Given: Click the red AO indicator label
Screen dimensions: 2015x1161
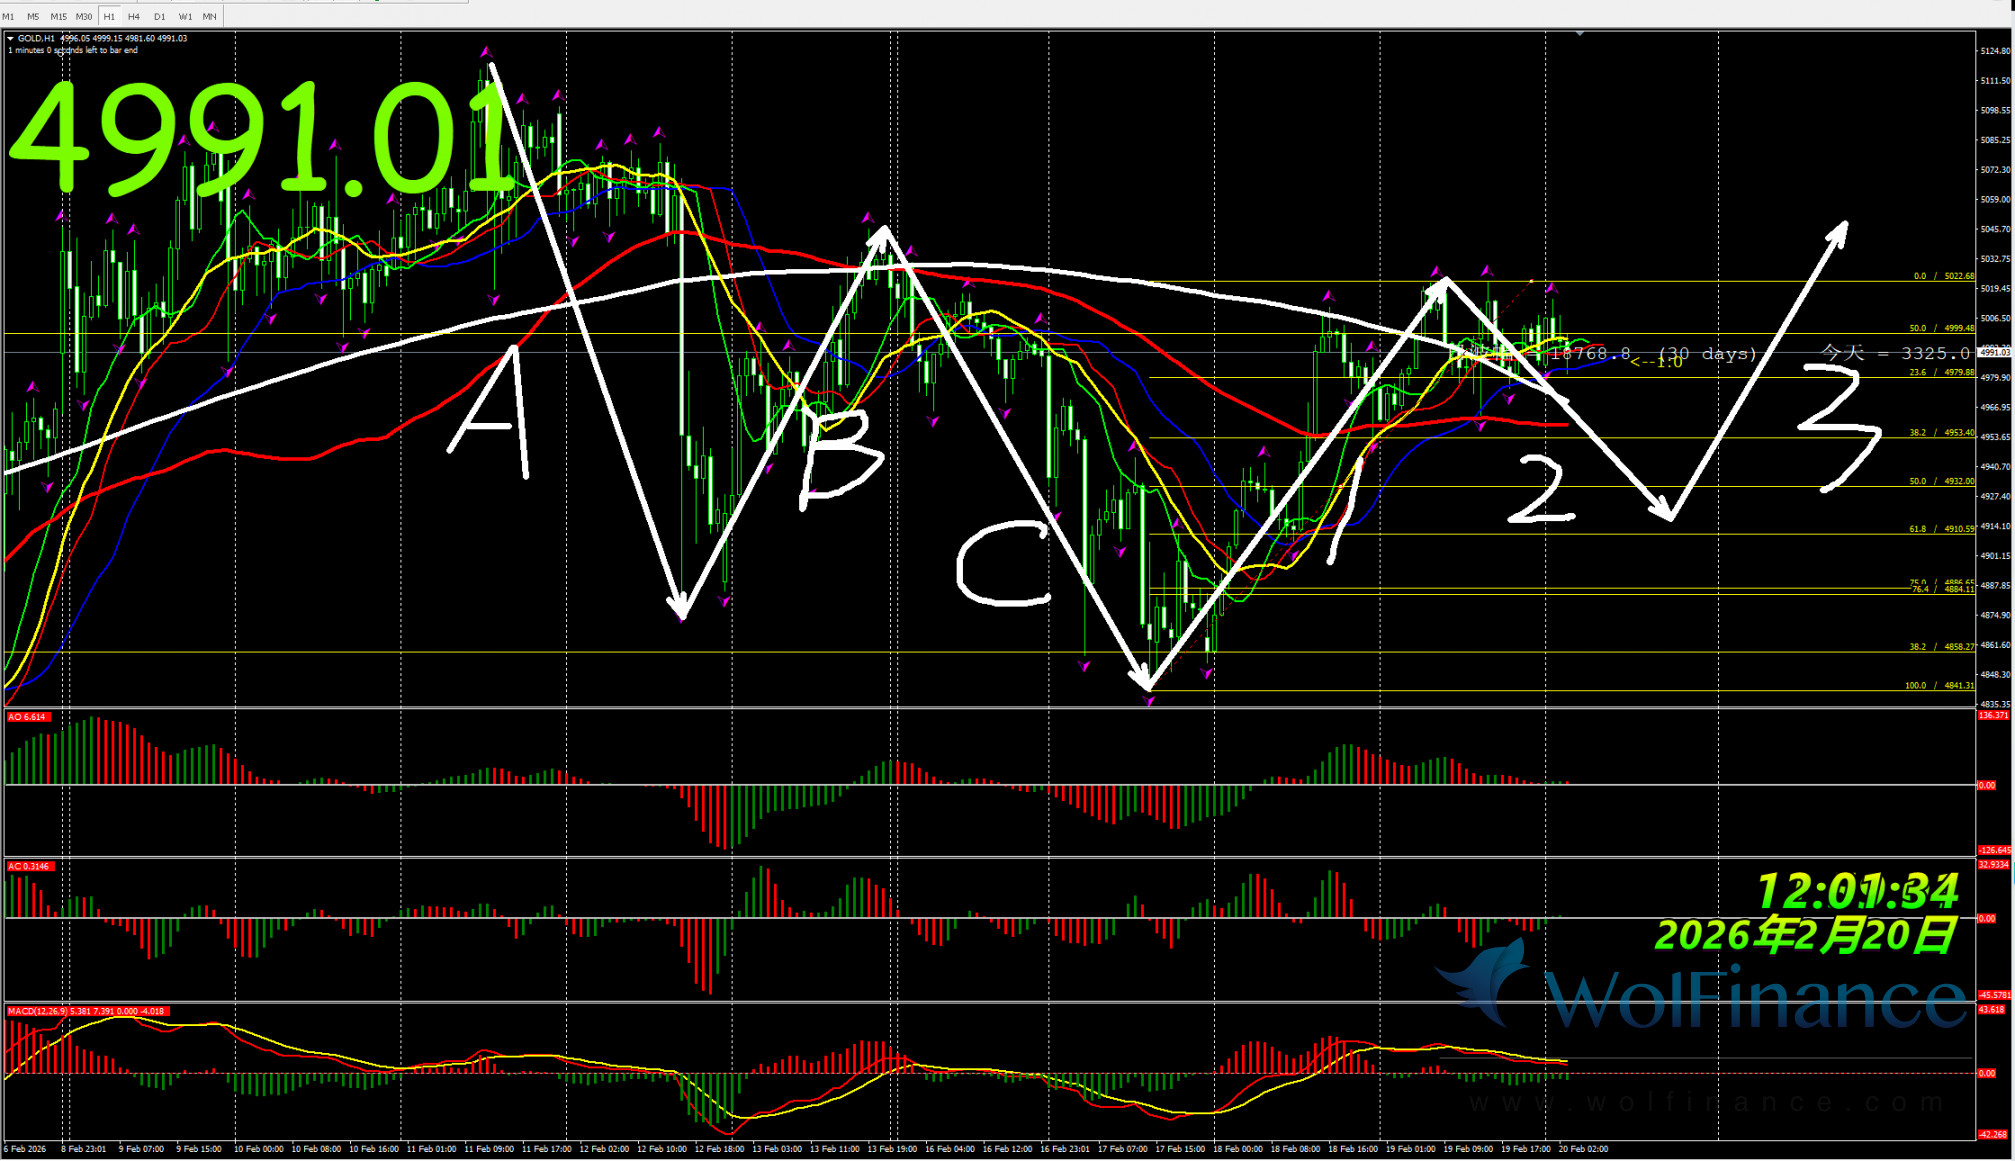Looking at the screenshot, I should [27, 717].
